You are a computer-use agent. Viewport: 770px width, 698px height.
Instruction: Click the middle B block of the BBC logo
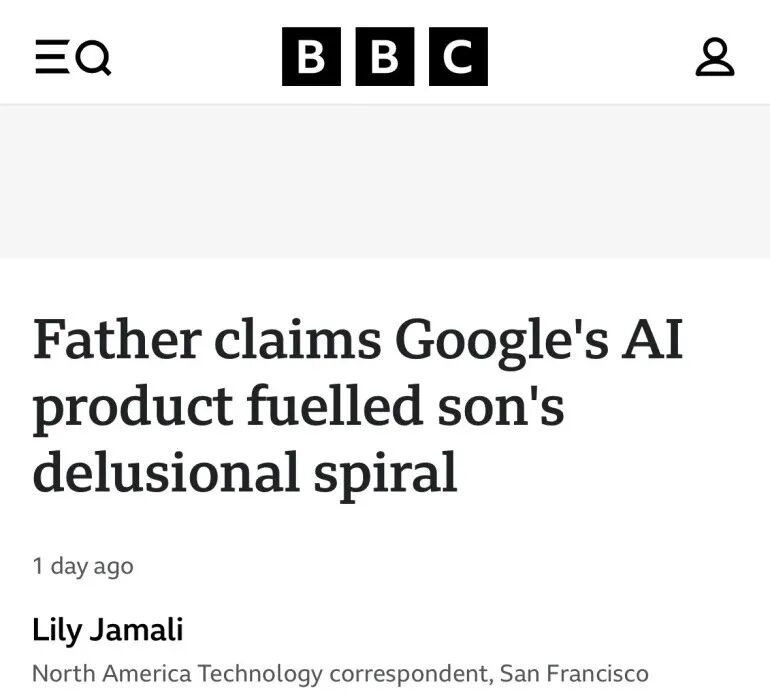[385, 57]
